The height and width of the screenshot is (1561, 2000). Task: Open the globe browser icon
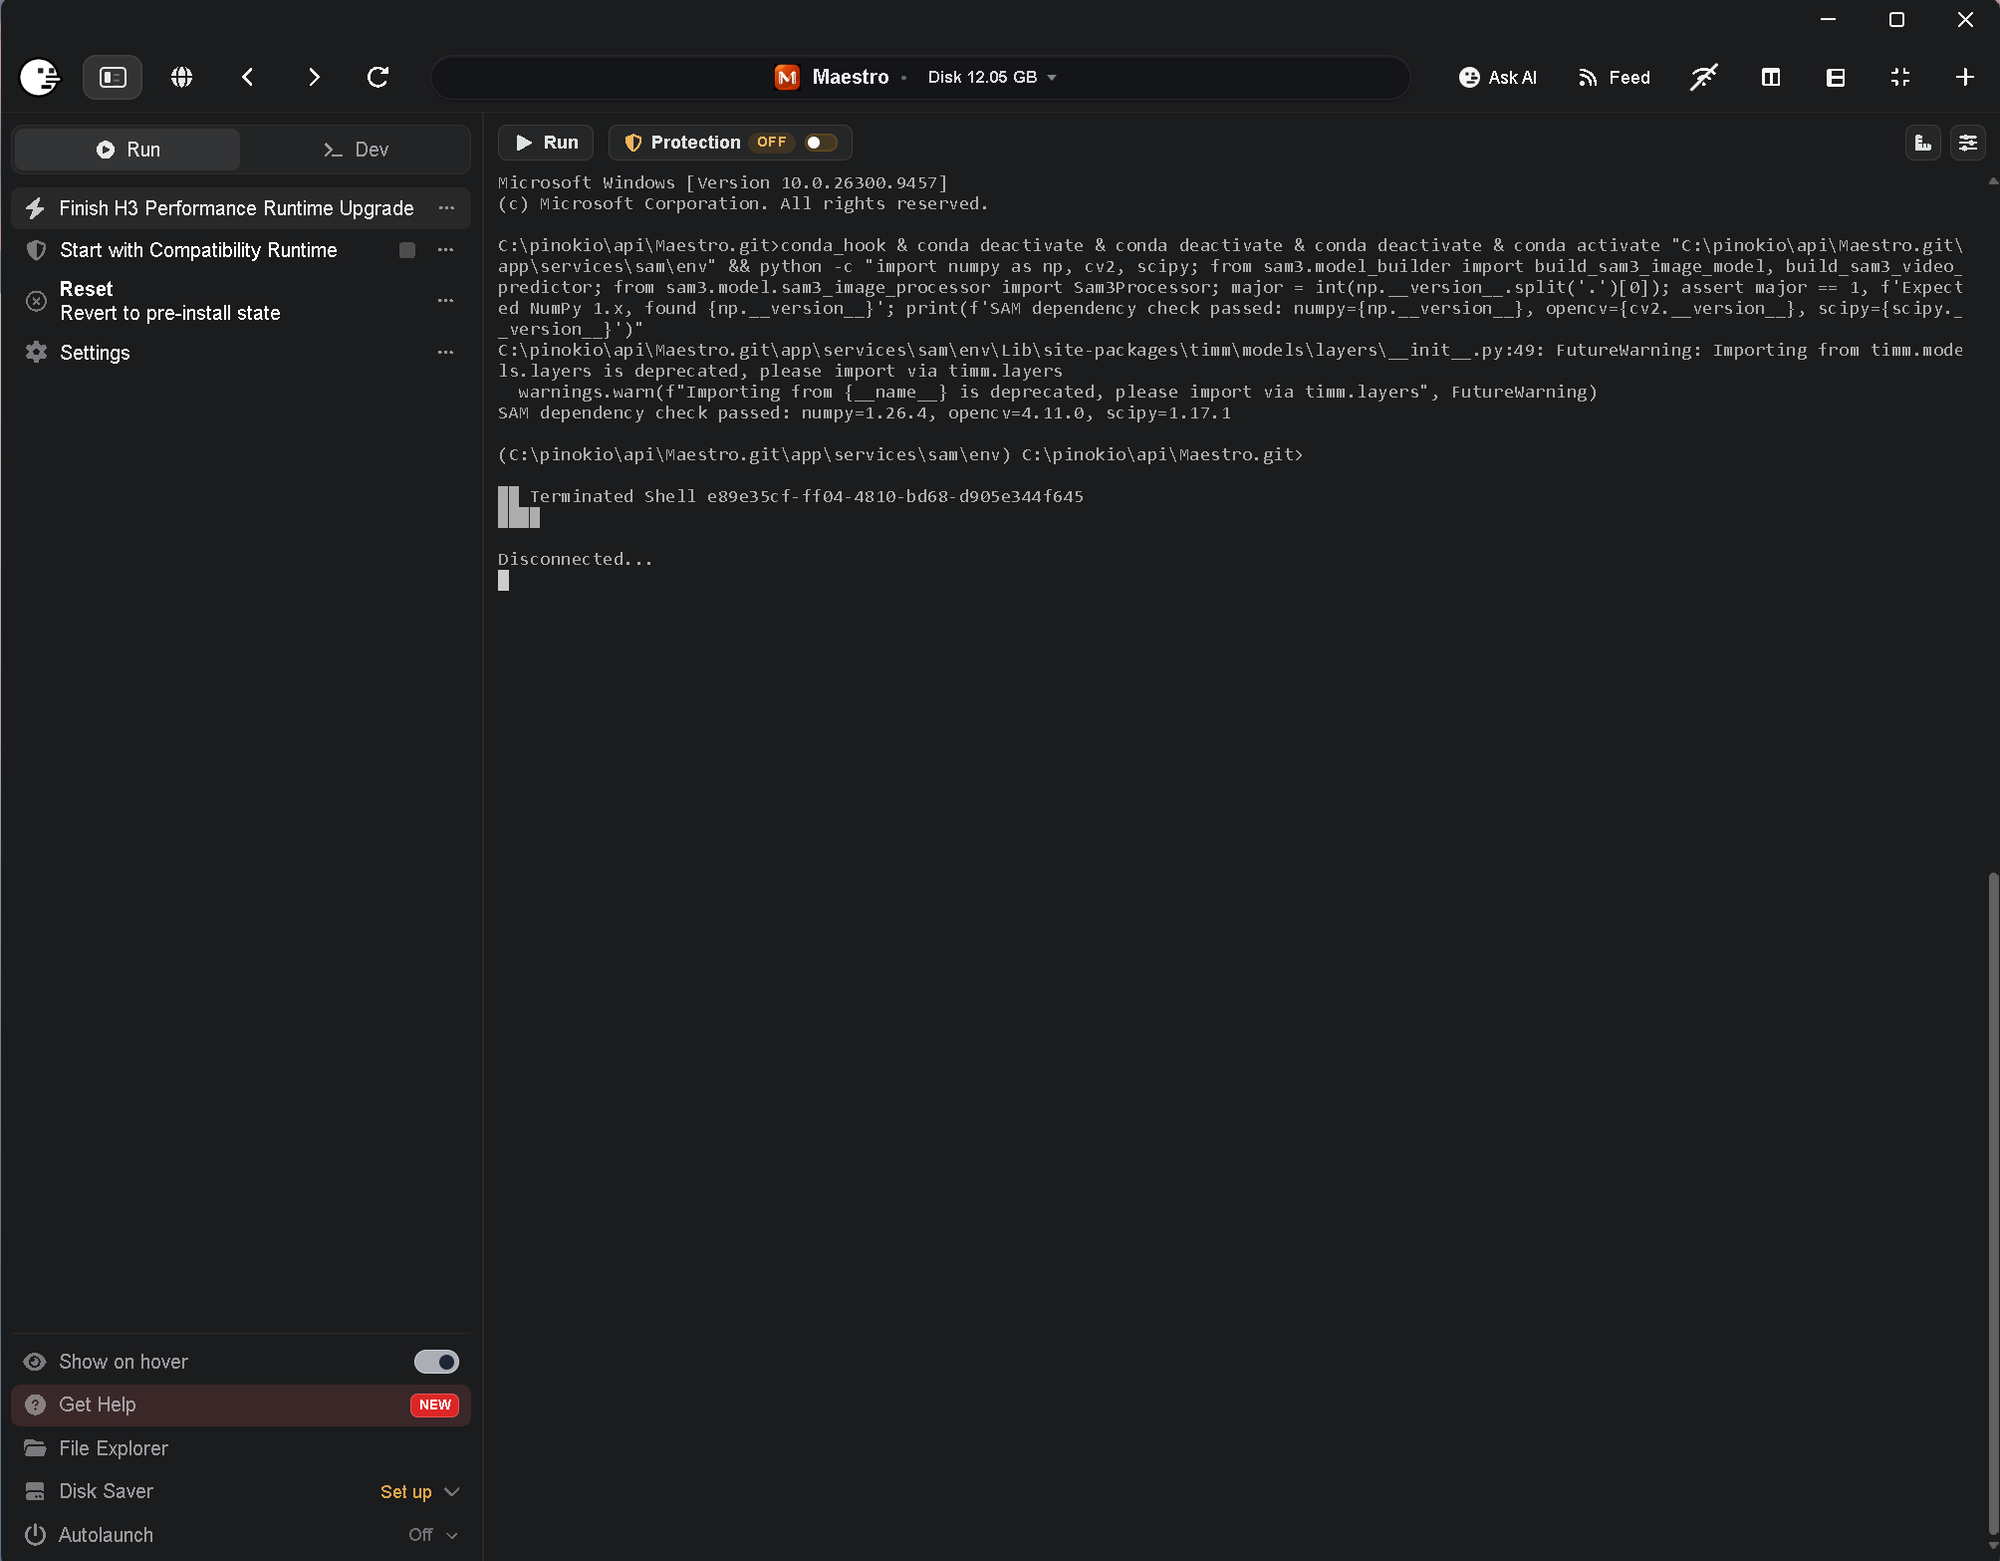[x=181, y=77]
